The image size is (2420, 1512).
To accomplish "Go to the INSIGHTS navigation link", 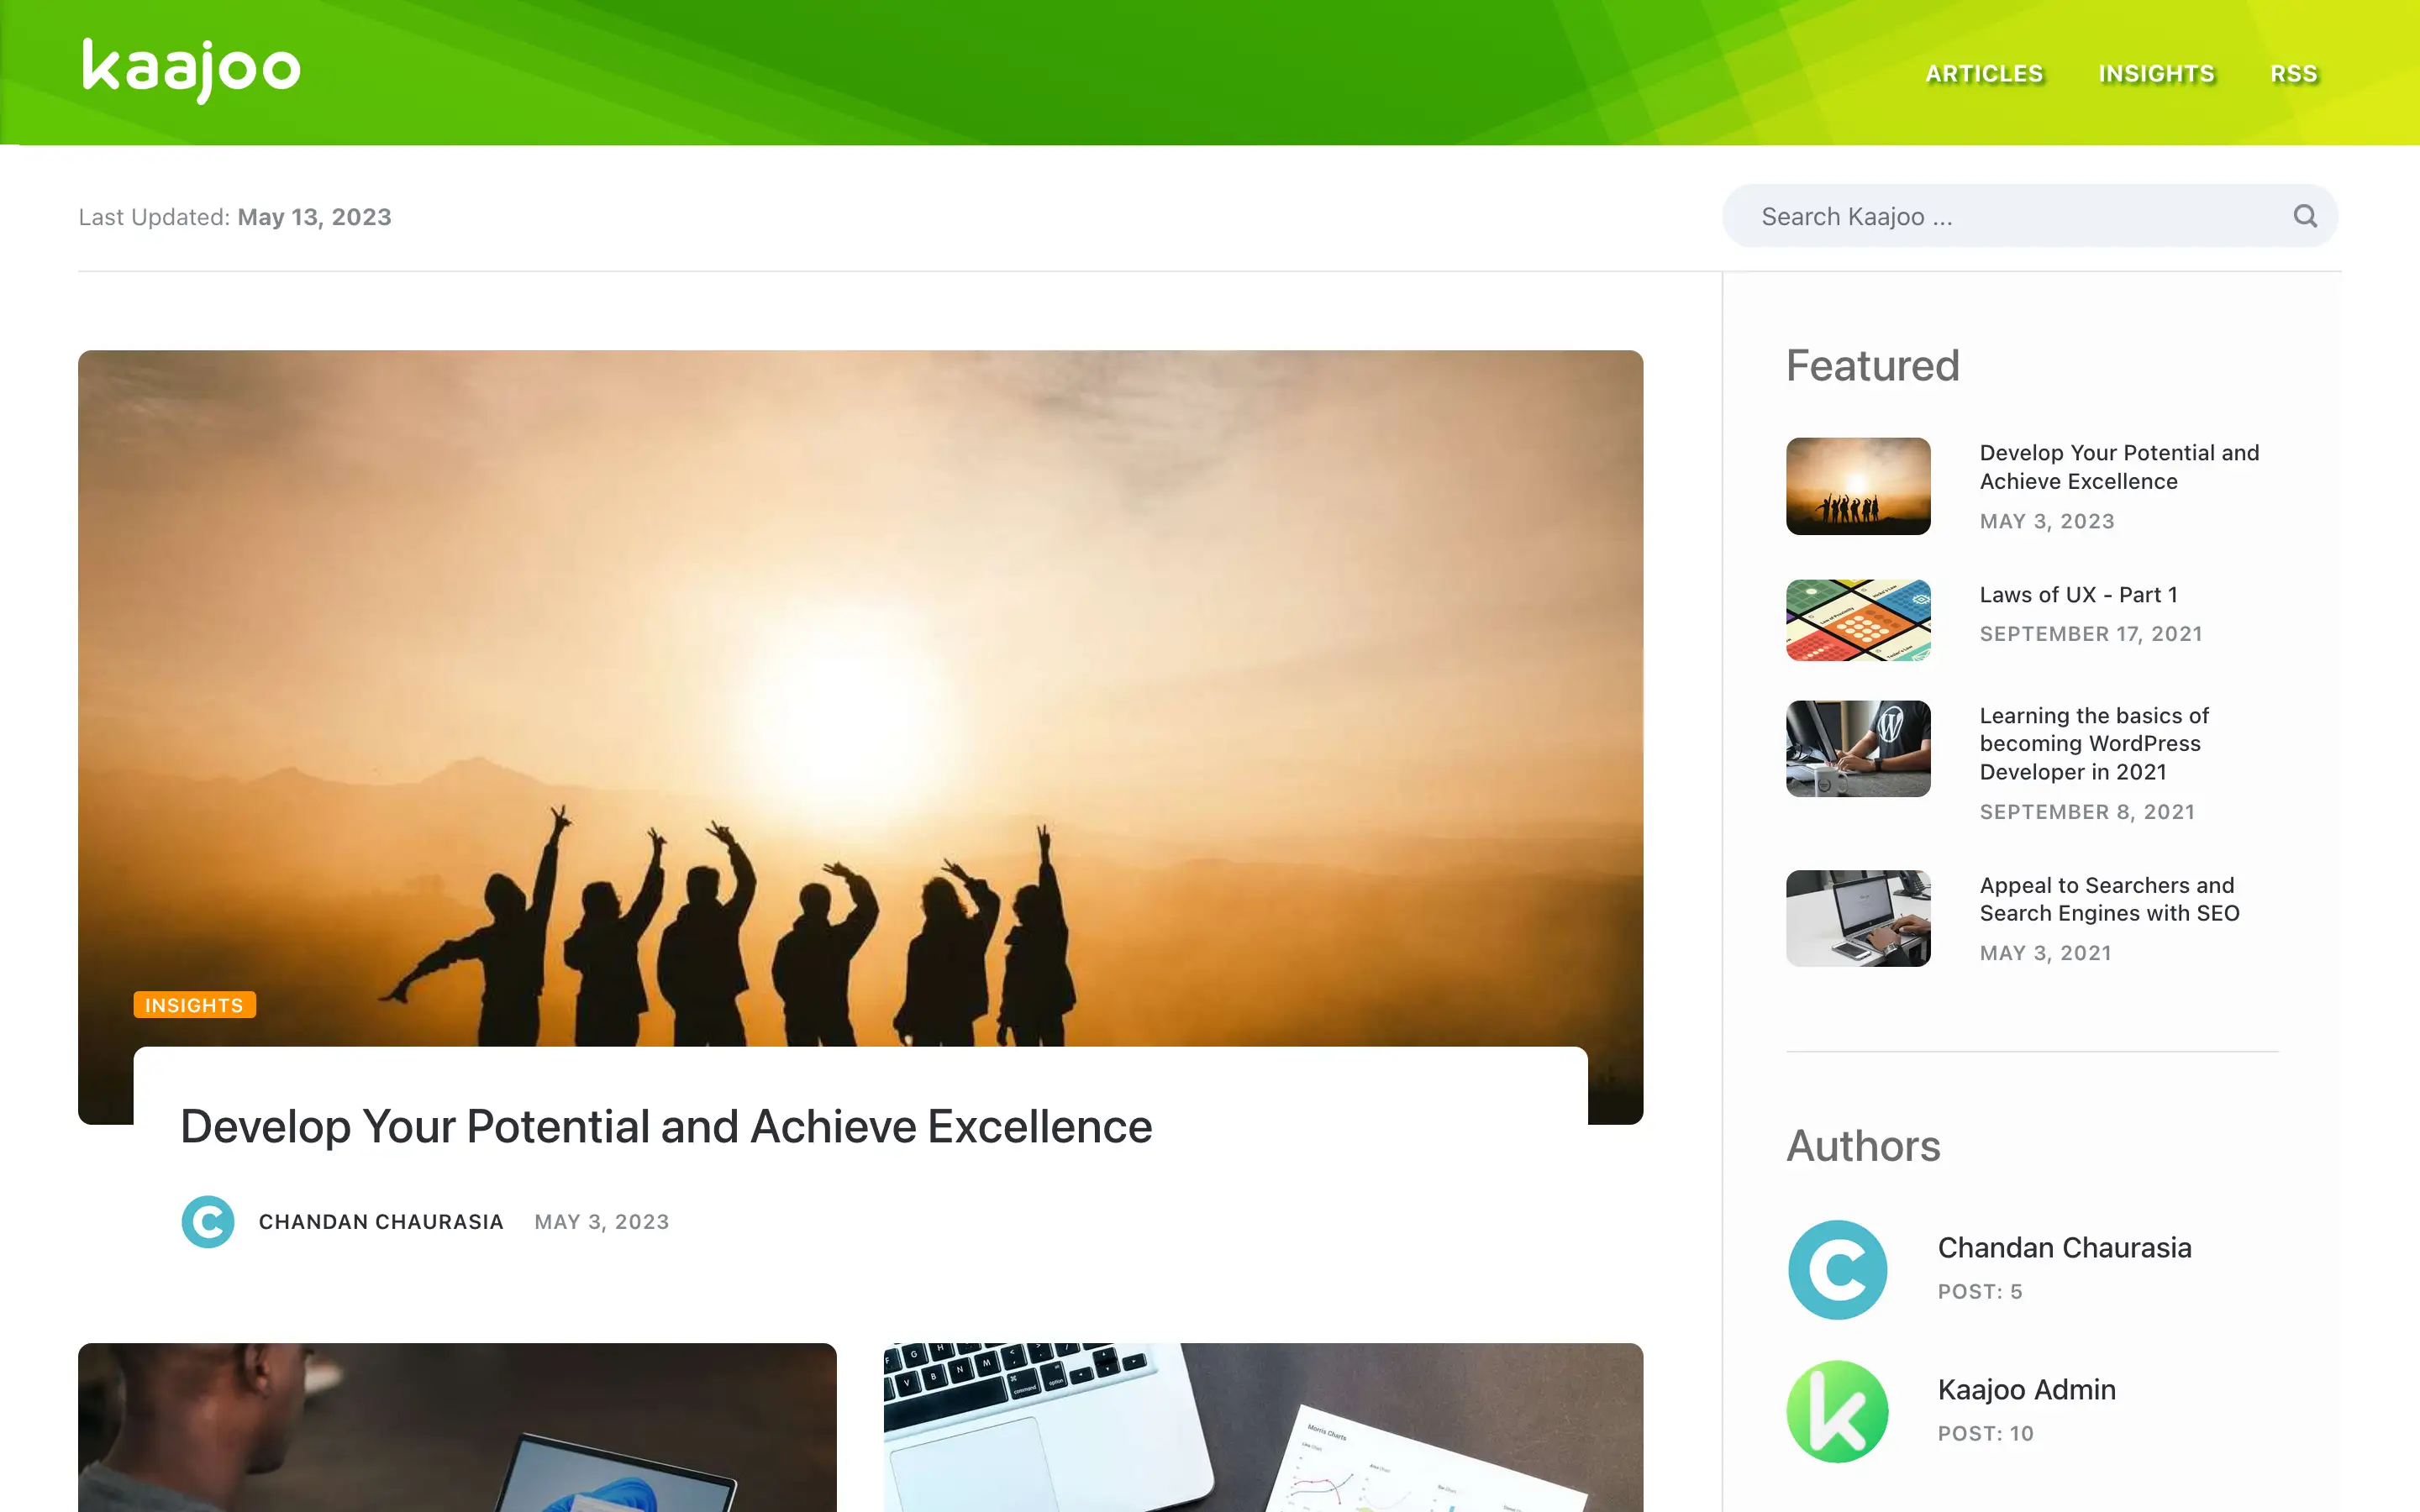I will [2156, 74].
